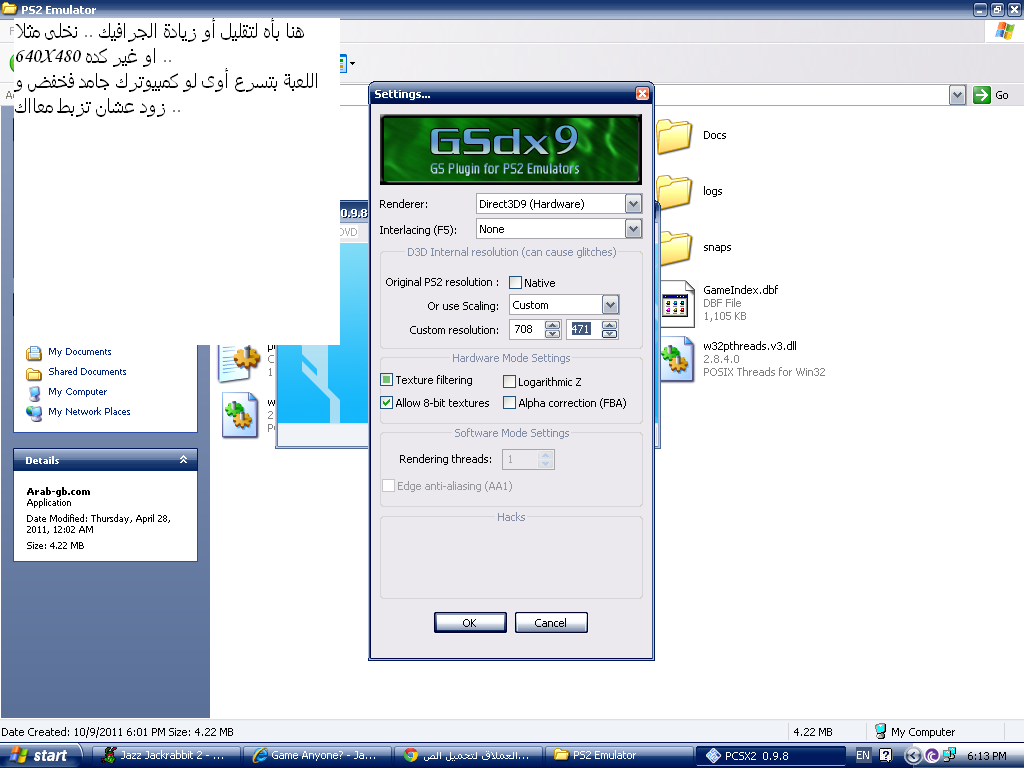Screen dimensions: 1024x768
Task: Open the My Documents link
Action: tap(80, 352)
